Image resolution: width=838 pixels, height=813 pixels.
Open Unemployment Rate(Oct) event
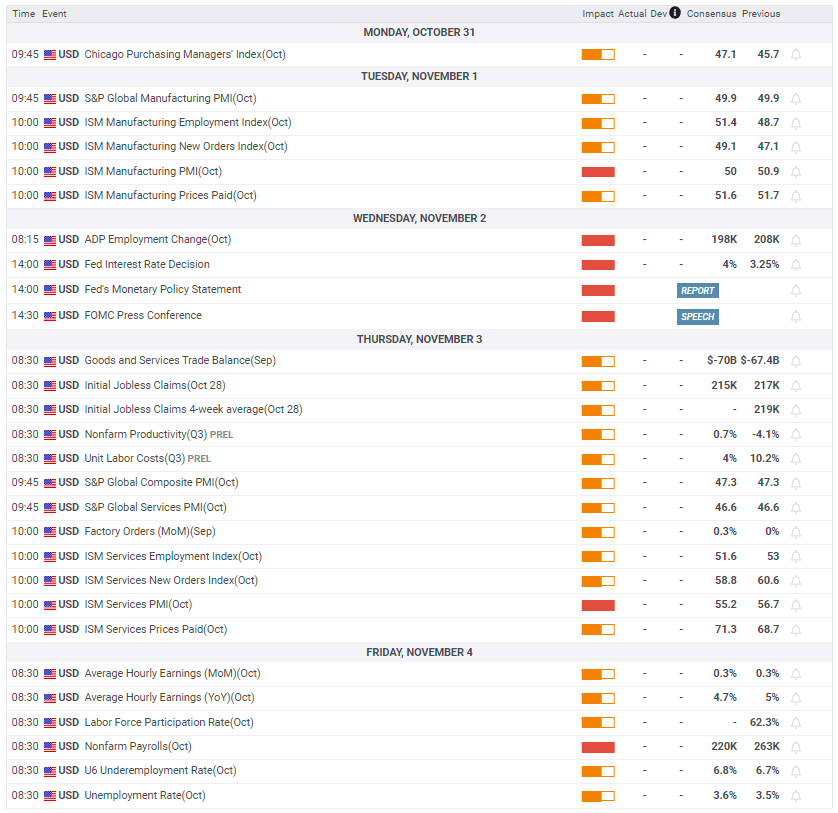point(145,795)
